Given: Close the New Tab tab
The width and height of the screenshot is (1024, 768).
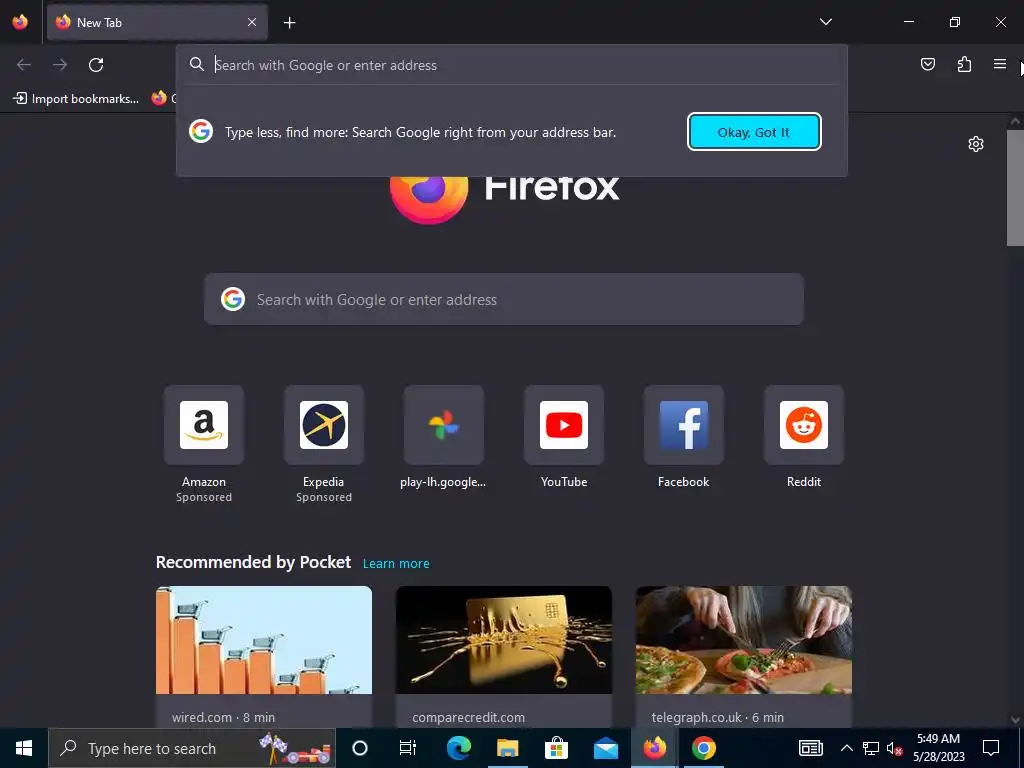Looking at the screenshot, I should pos(251,22).
